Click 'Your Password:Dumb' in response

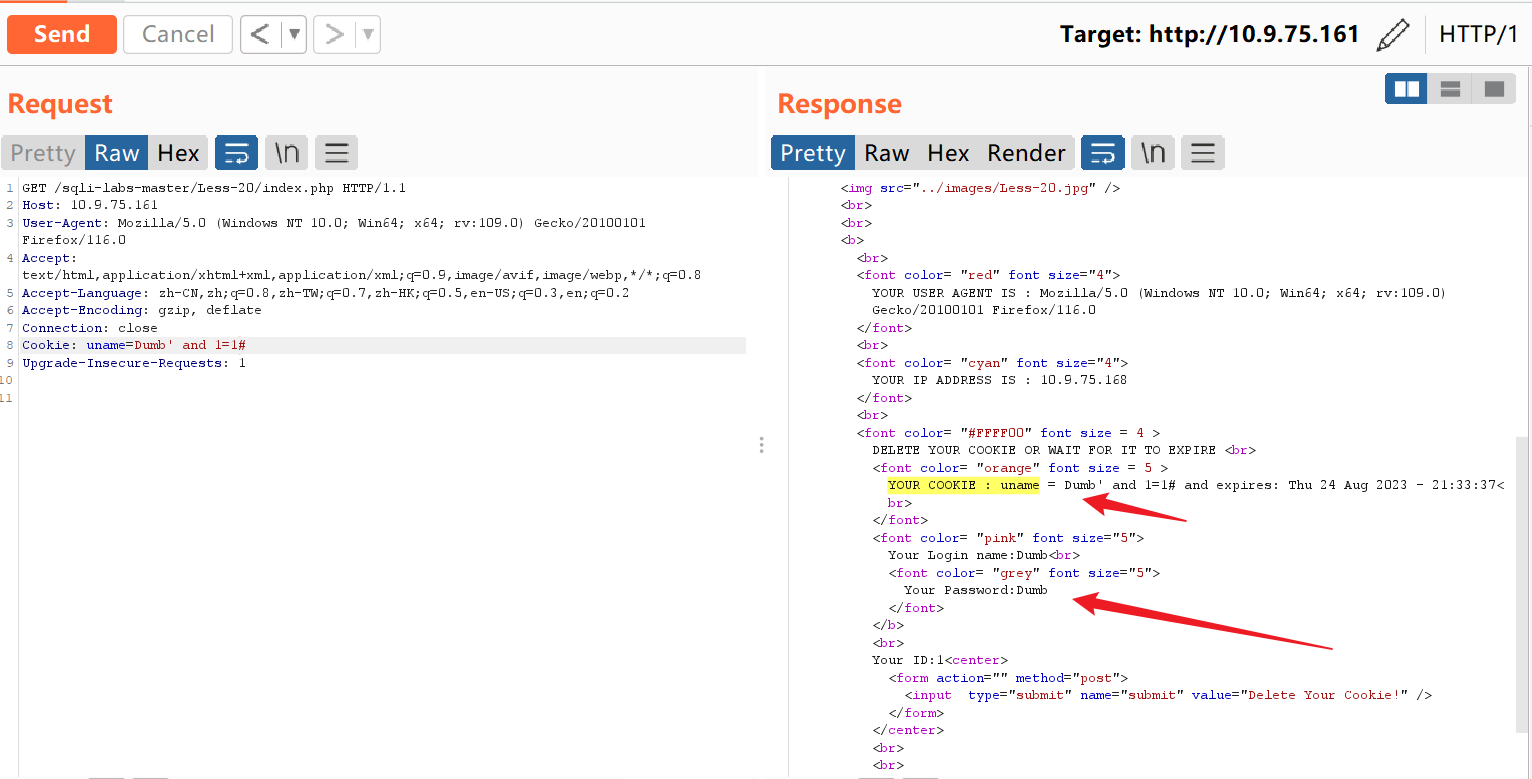976,590
